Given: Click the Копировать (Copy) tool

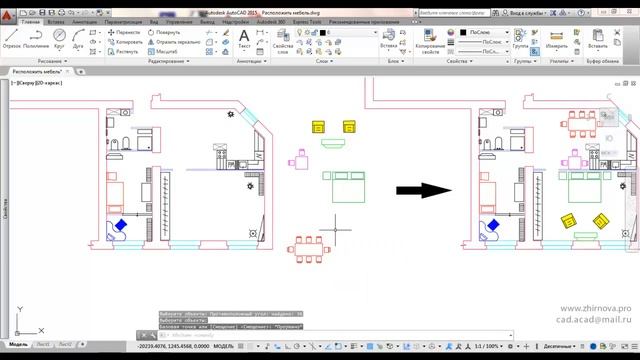Looking at the screenshot, I should pyautogui.click(x=125, y=42).
